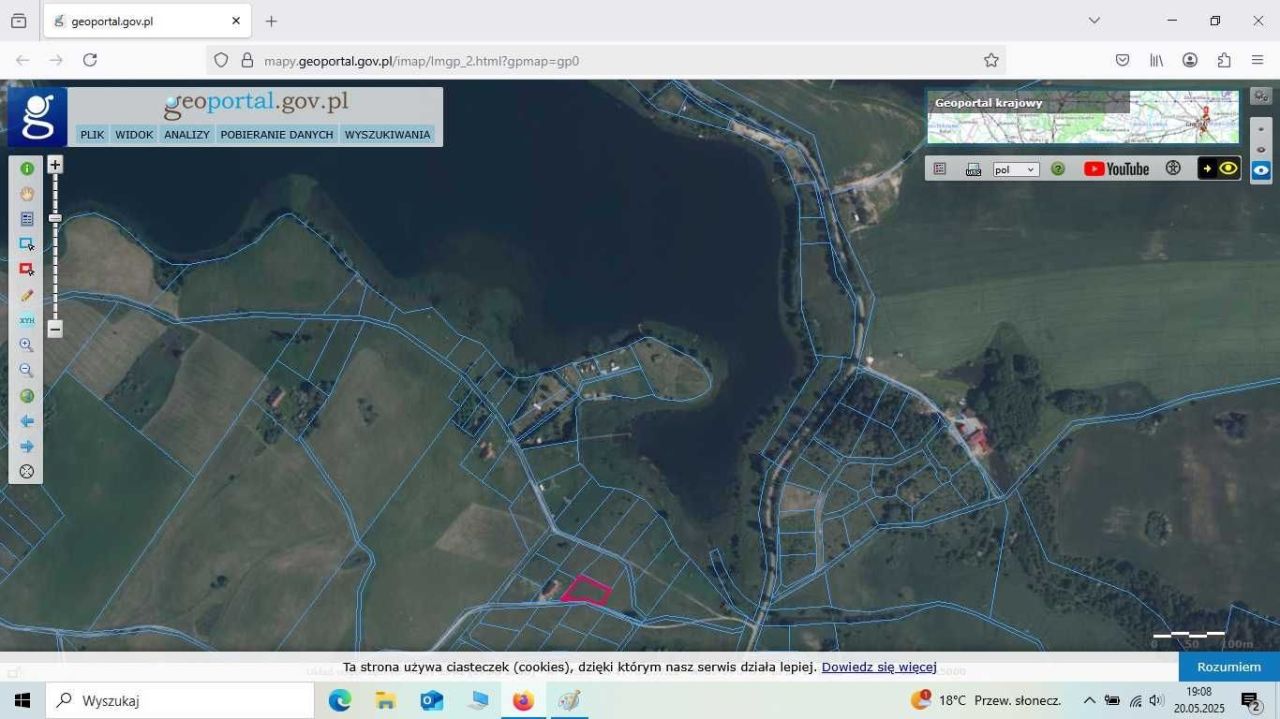
Task: Open the WMS services icon
Action: (973, 169)
